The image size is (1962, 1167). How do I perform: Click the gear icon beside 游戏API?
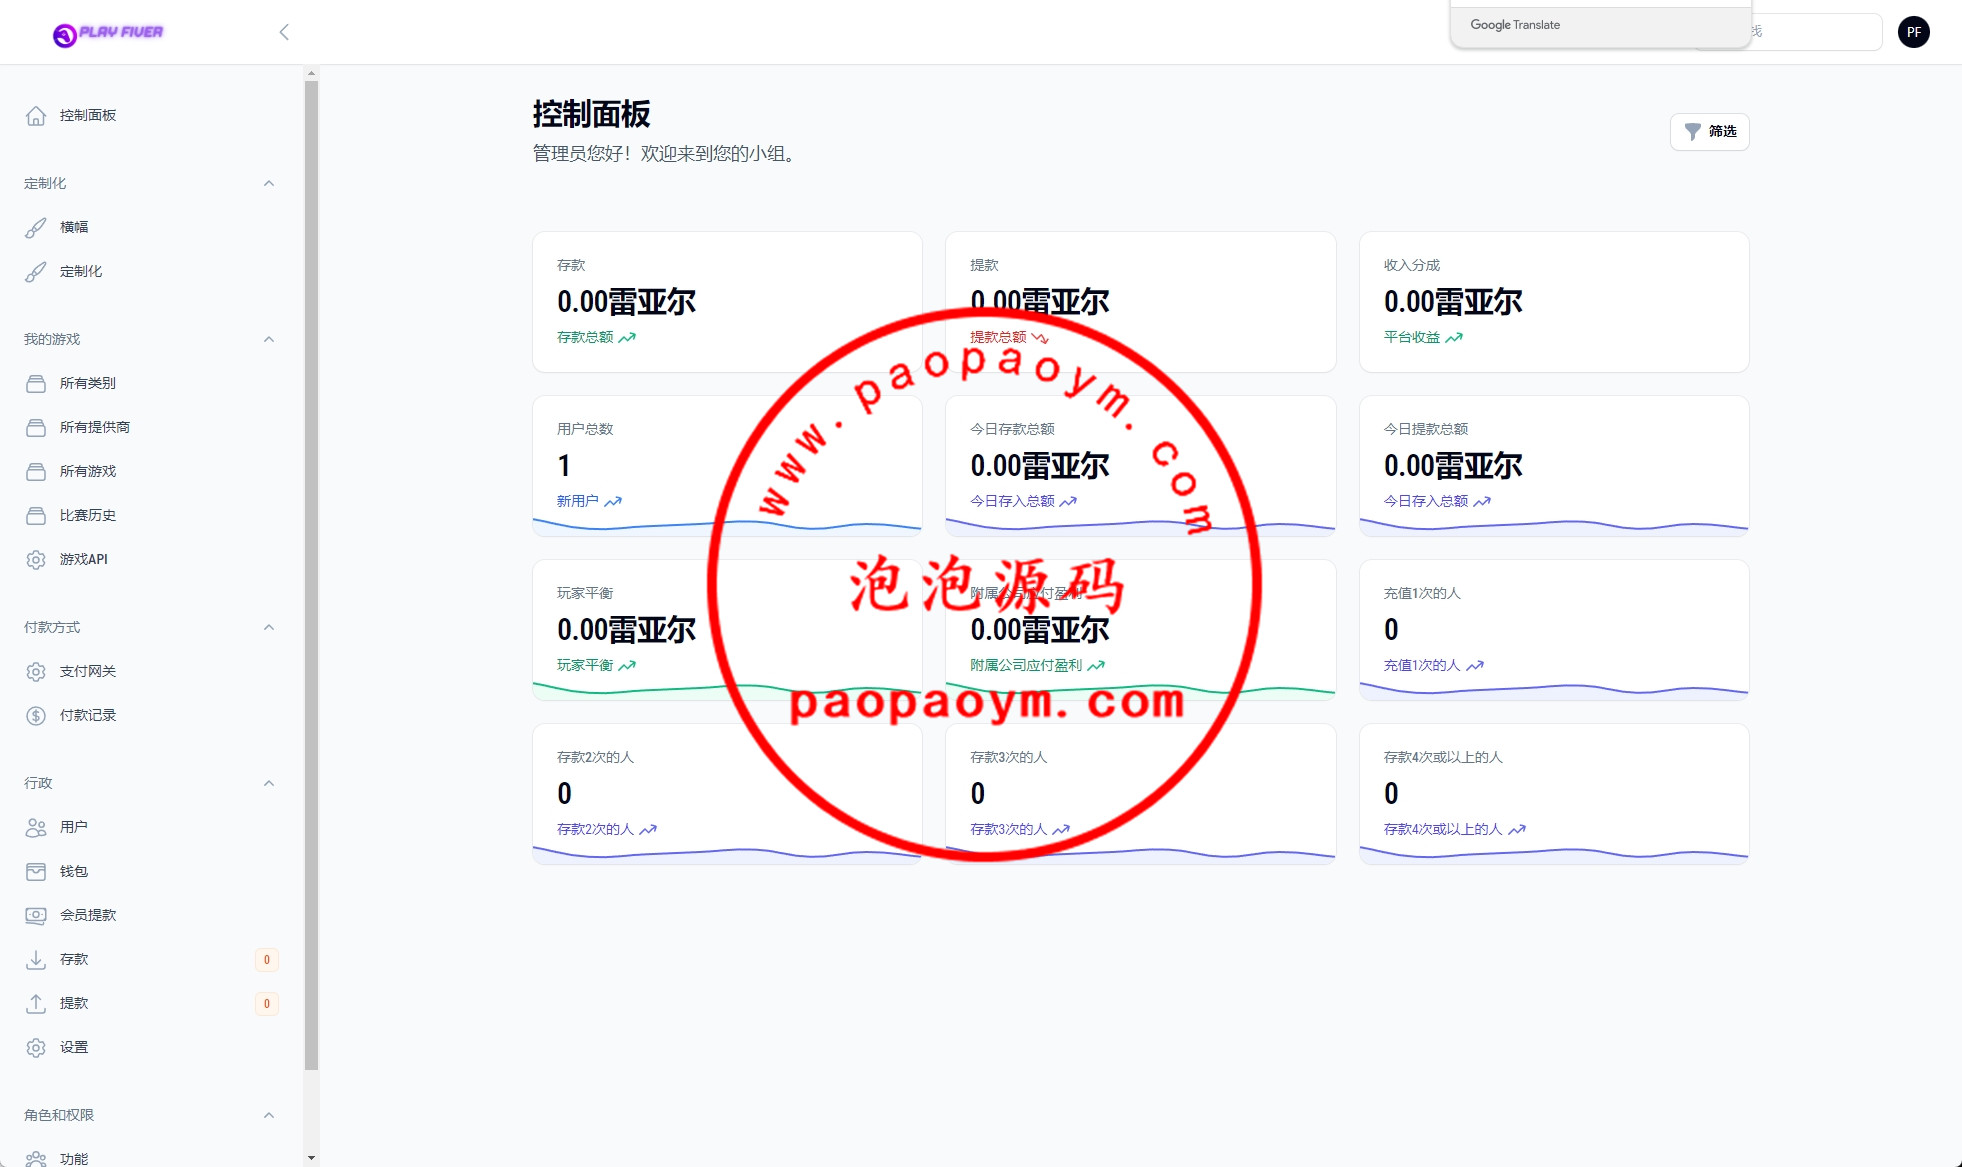pos(36,560)
